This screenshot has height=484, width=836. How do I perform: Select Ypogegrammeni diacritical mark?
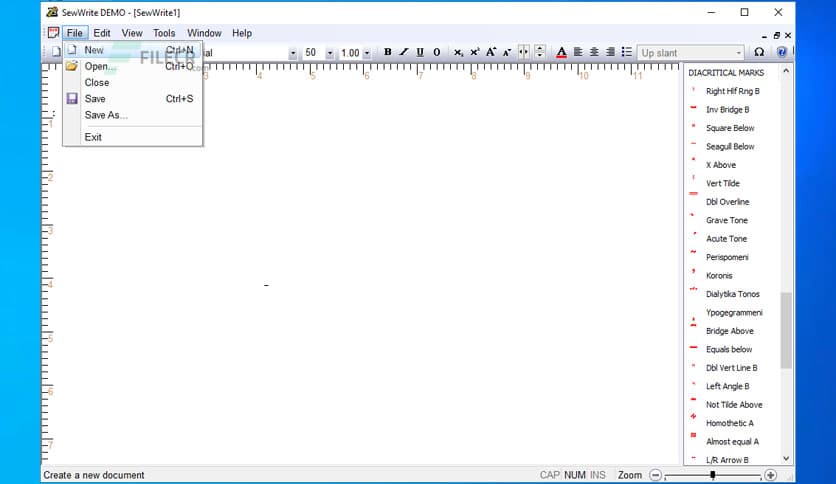tap(732, 312)
